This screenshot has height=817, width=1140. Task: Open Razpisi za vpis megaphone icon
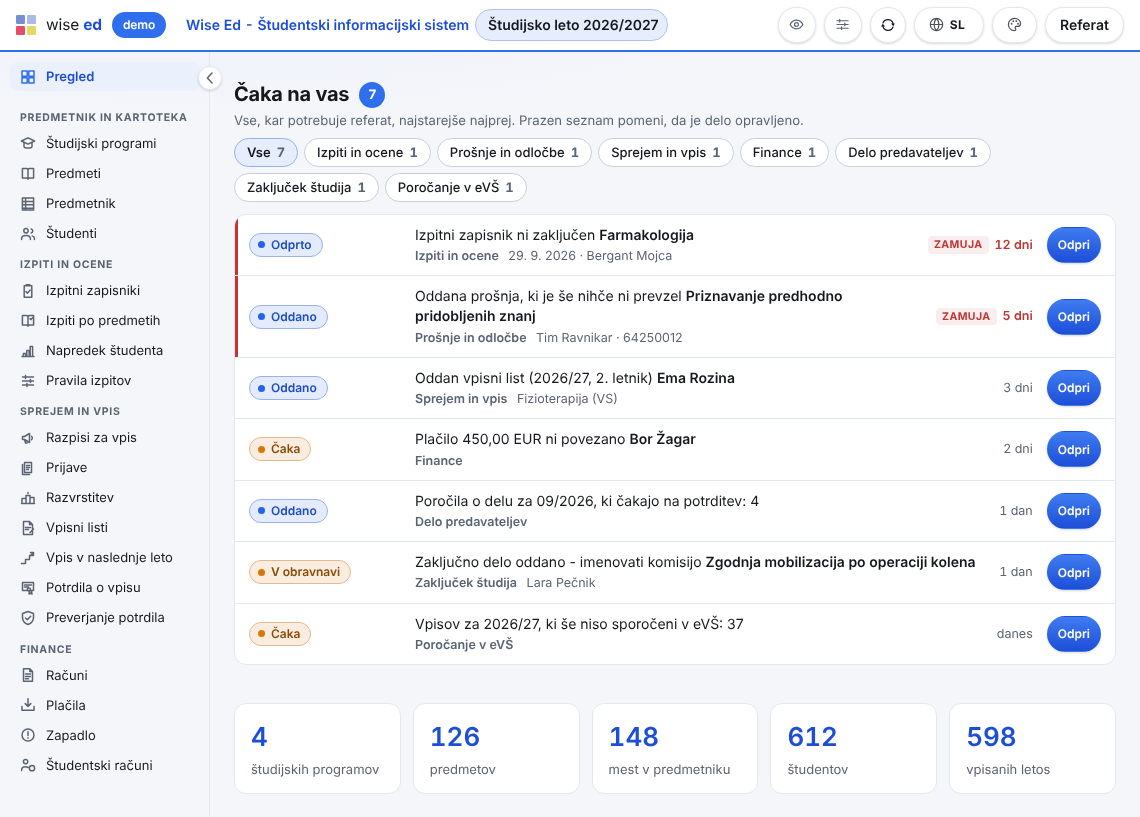click(x=28, y=438)
